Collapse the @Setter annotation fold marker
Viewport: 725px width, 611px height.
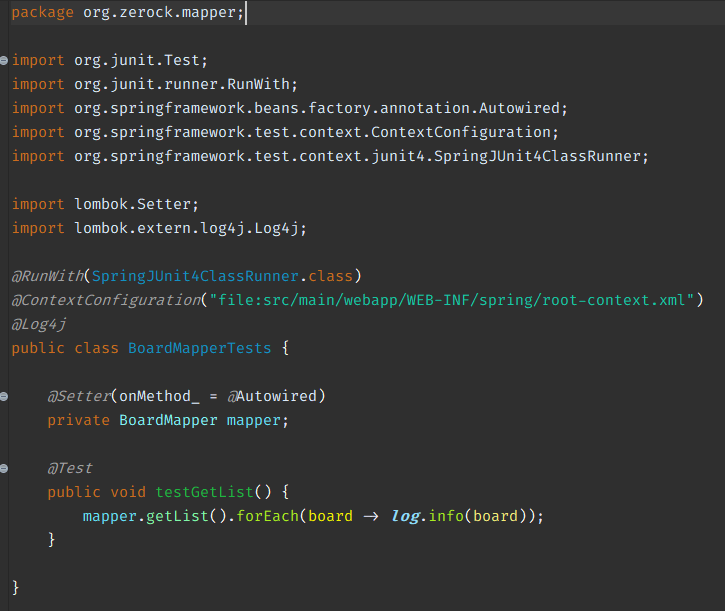4,396
